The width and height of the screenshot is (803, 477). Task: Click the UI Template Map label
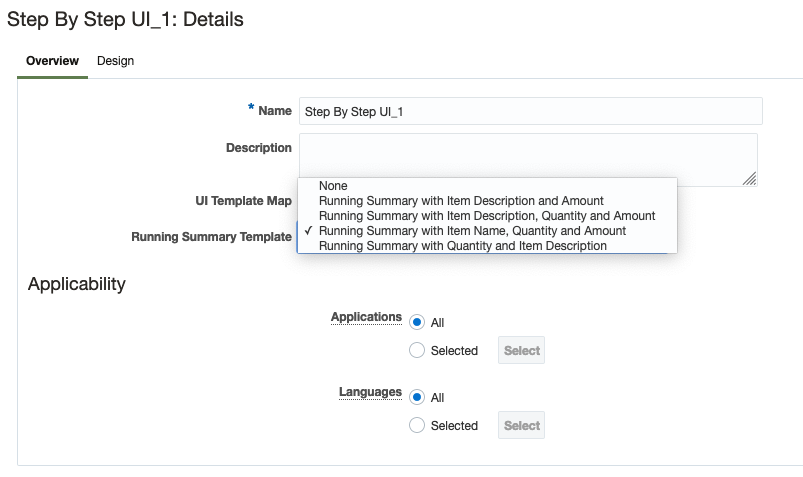[x=243, y=201]
